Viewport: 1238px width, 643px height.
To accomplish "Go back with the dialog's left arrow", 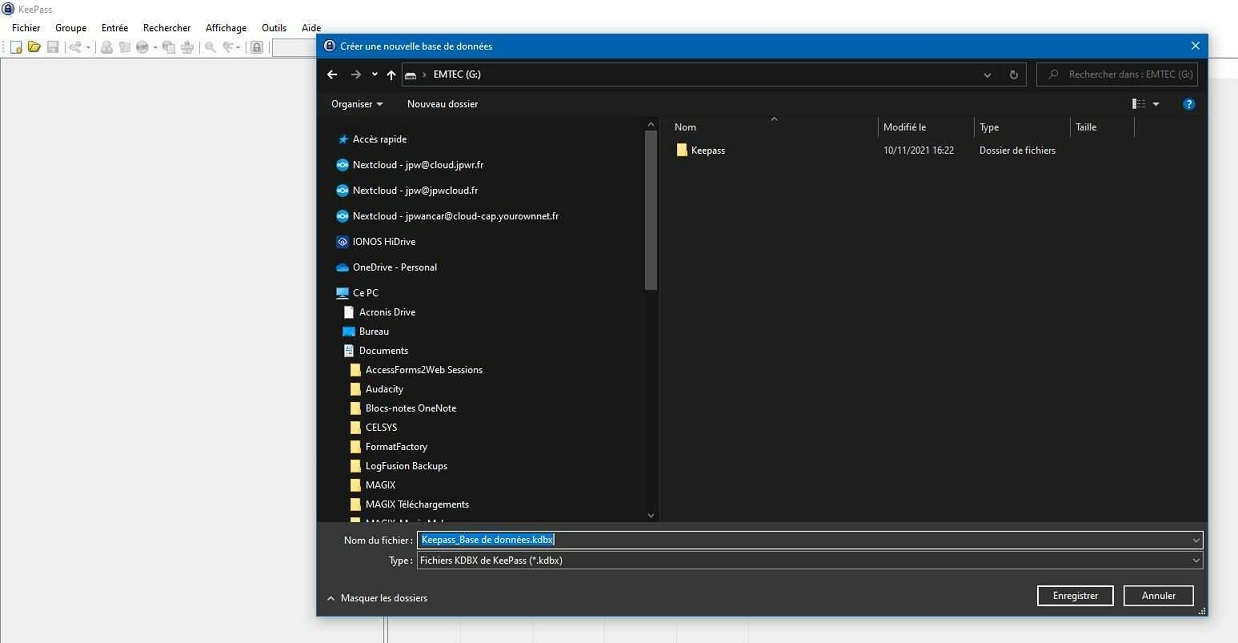I will pyautogui.click(x=332, y=74).
